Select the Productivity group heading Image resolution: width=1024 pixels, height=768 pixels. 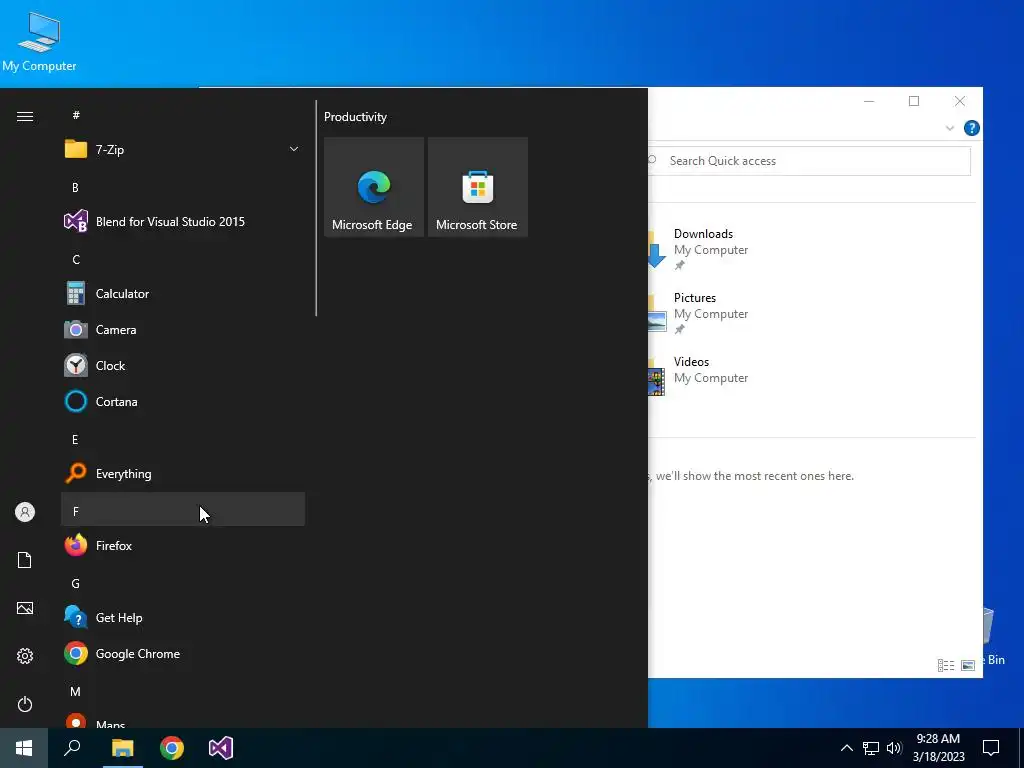click(355, 117)
